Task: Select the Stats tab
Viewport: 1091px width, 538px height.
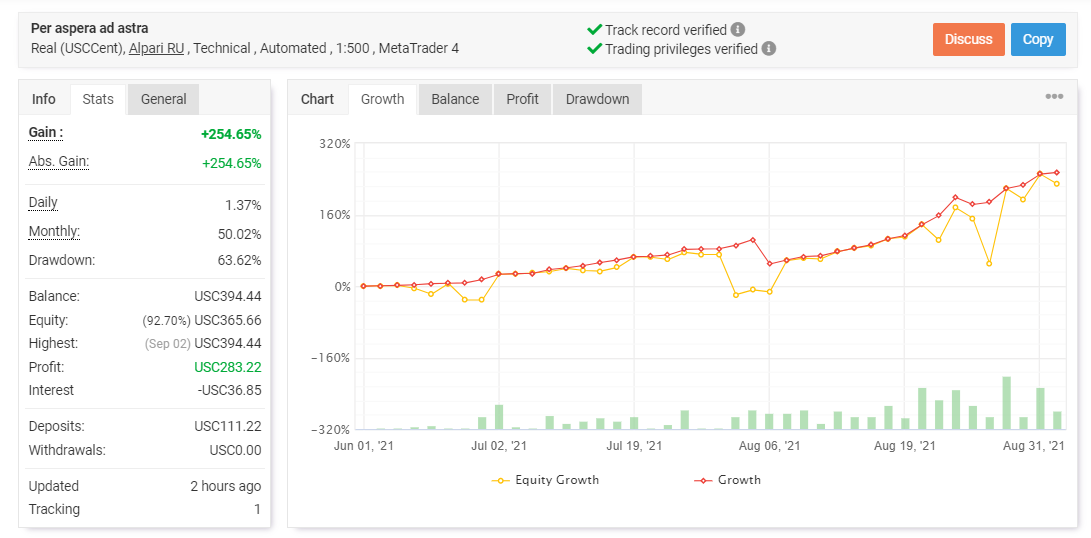Action: pos(98,99)
